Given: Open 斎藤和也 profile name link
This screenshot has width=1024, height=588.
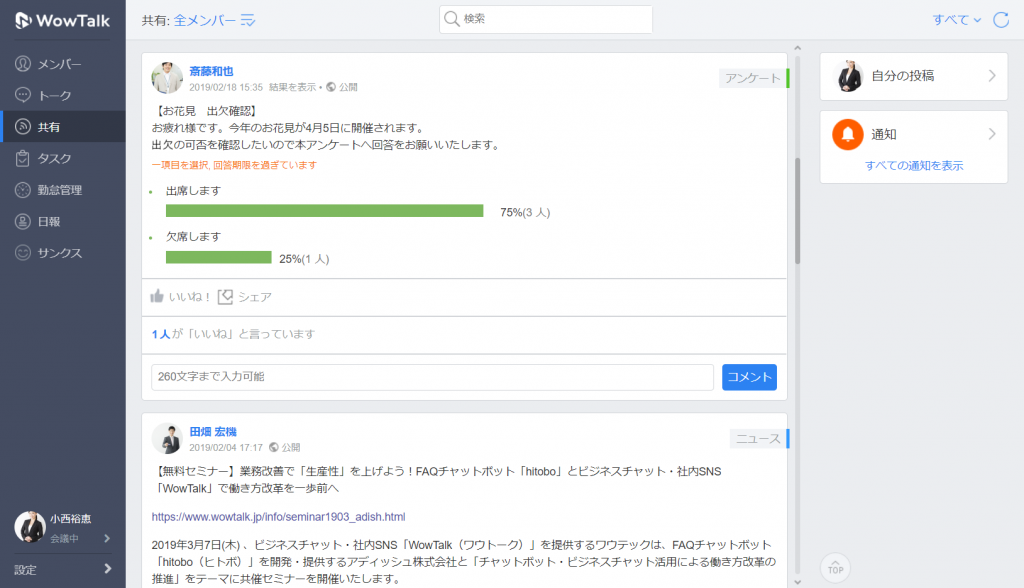Looking at the screenshot, I should tap(211, 71).
